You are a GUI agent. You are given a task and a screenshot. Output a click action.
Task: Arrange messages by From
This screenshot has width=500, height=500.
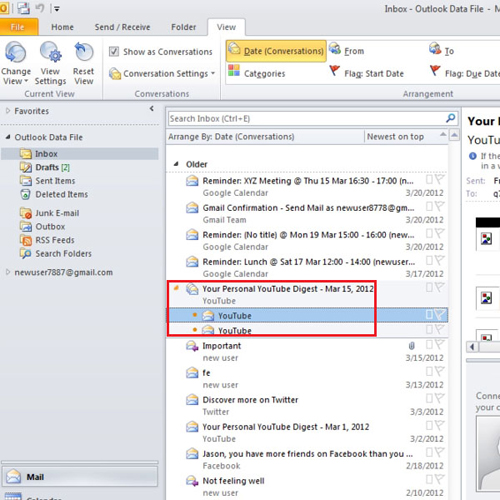click(x=347, y=51)
